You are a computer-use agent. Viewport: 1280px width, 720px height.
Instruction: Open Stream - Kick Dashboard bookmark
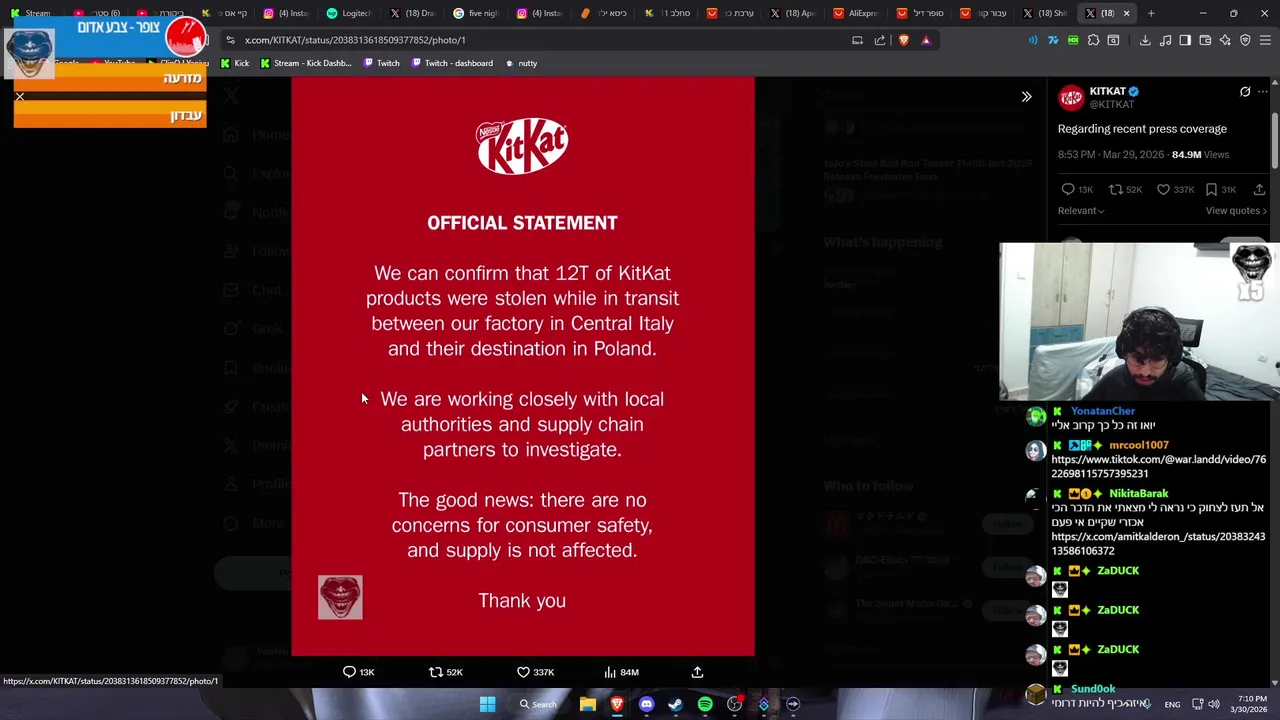coord(305,63)
